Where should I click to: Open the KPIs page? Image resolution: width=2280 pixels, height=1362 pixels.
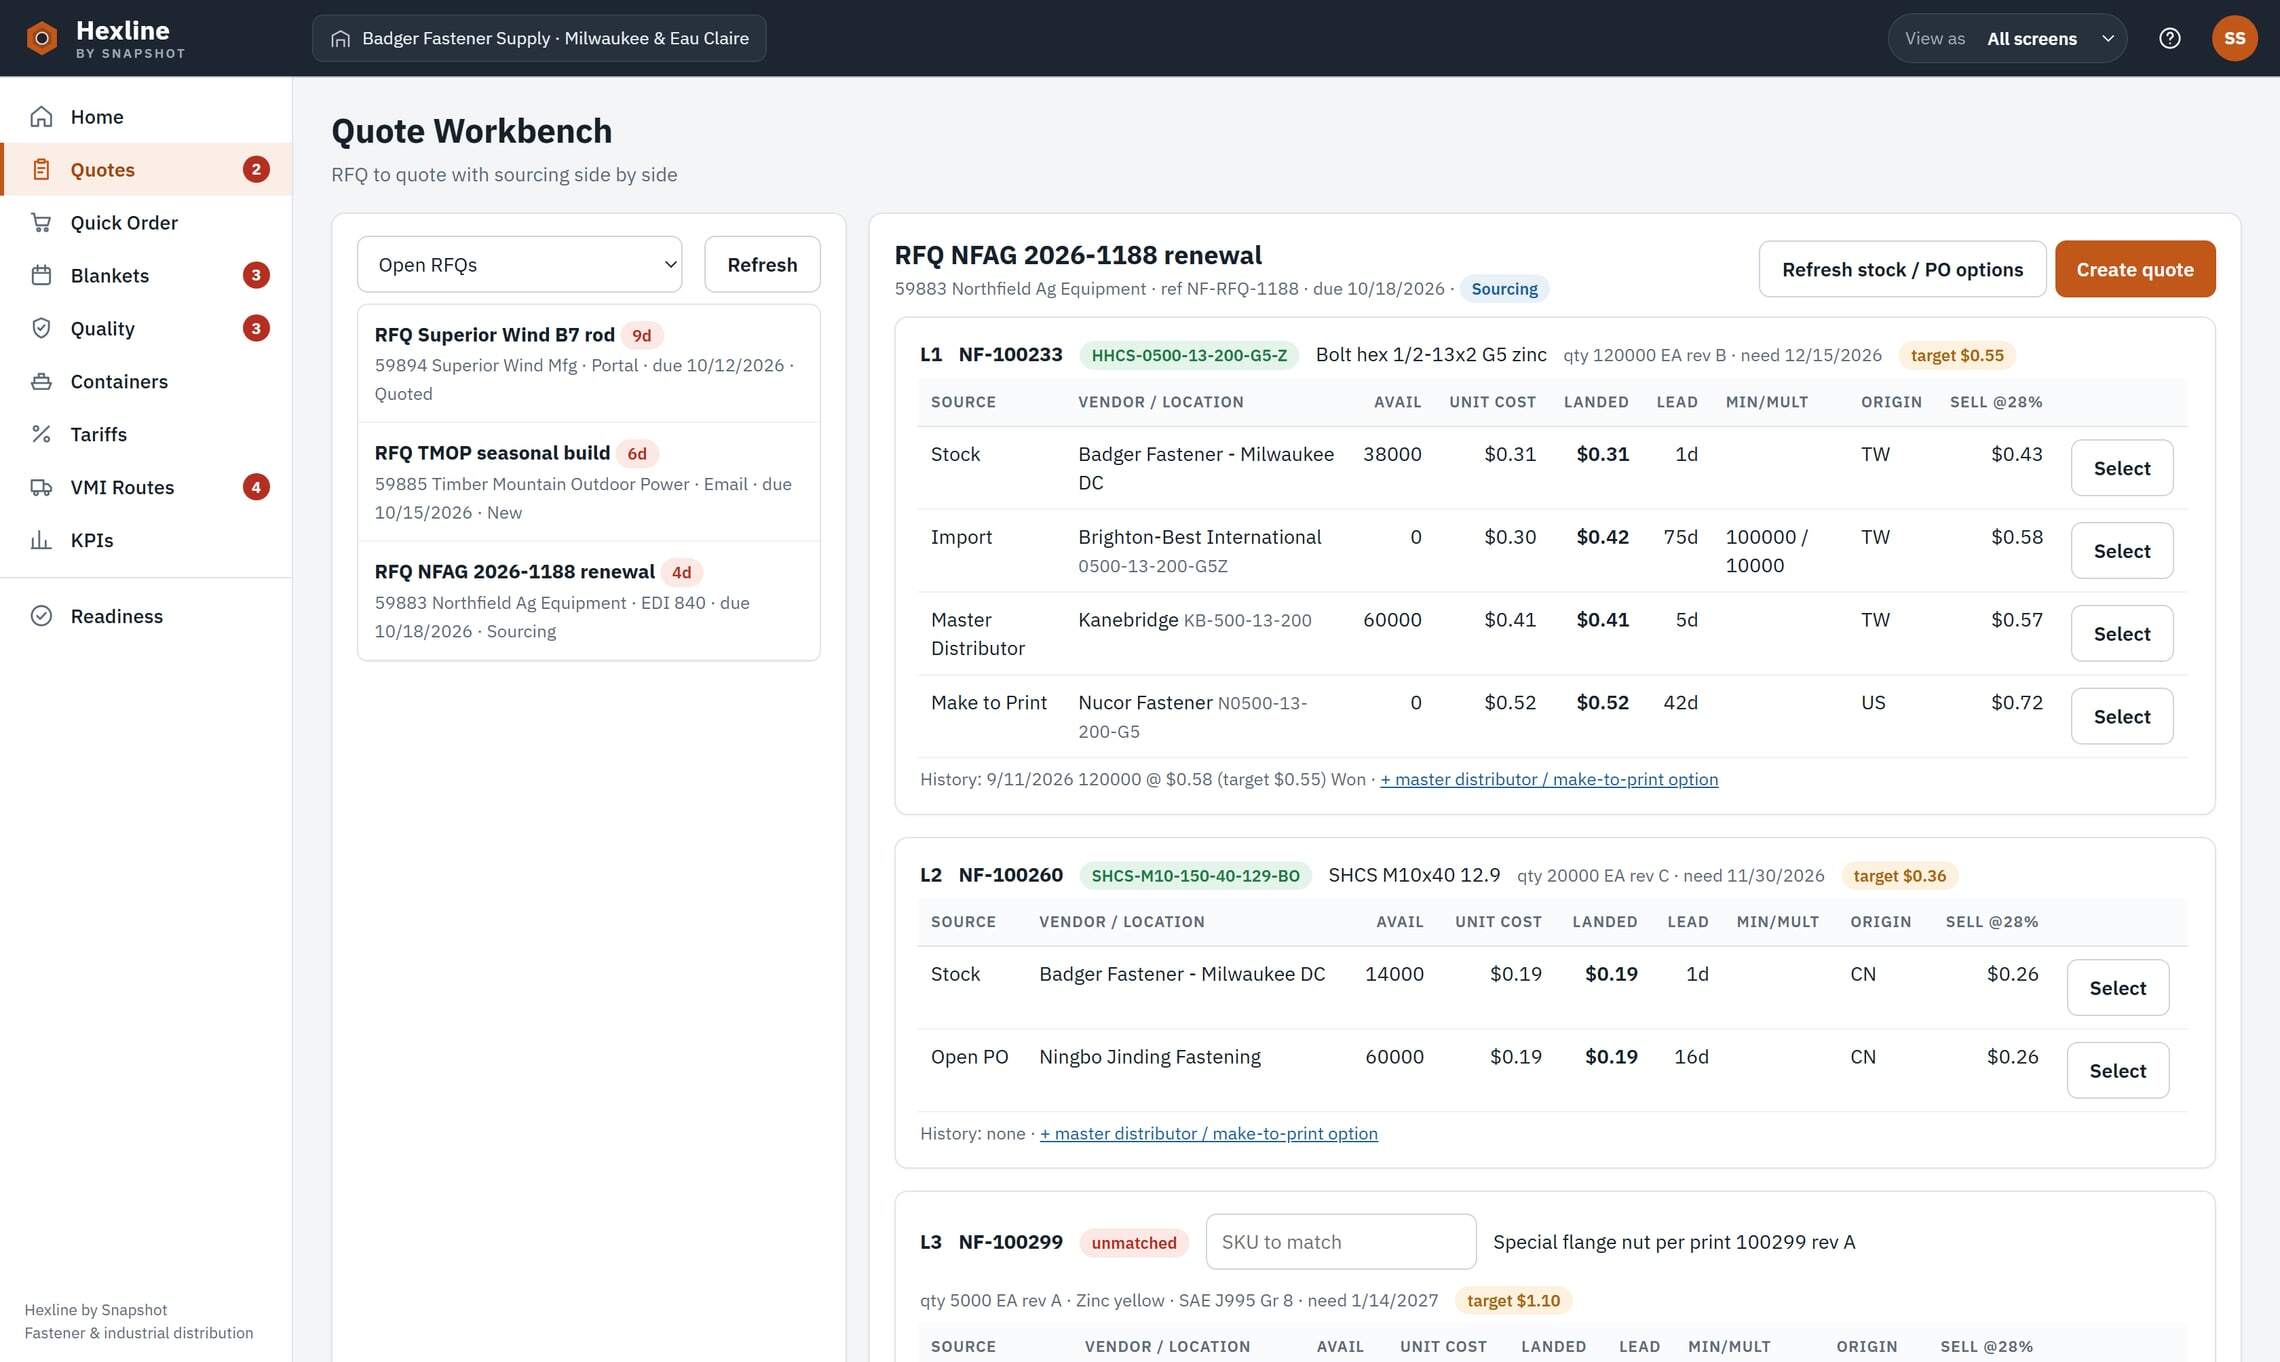(146, 541)
